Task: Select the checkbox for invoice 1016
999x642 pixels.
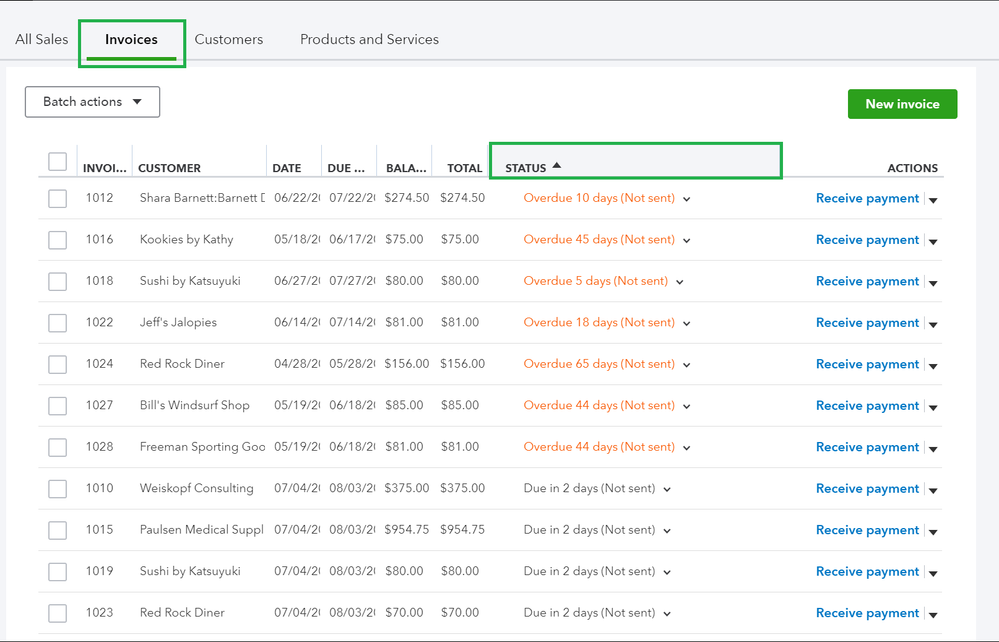Action: (57, 239)
